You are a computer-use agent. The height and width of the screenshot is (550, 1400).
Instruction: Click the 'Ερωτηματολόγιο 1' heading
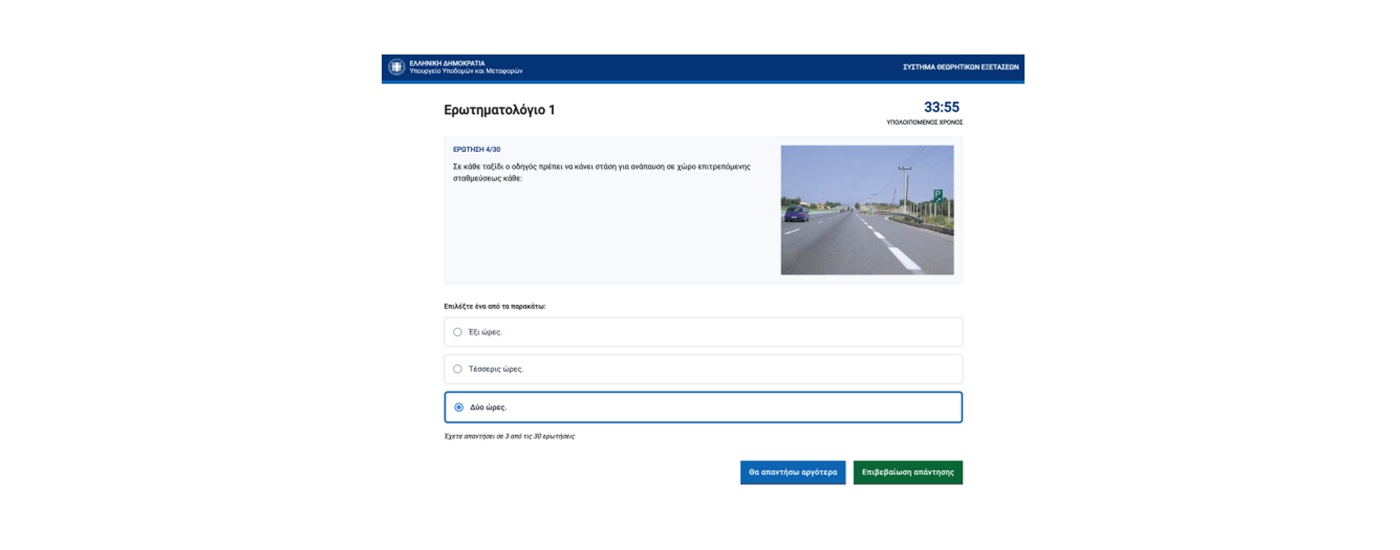[499, 110]
